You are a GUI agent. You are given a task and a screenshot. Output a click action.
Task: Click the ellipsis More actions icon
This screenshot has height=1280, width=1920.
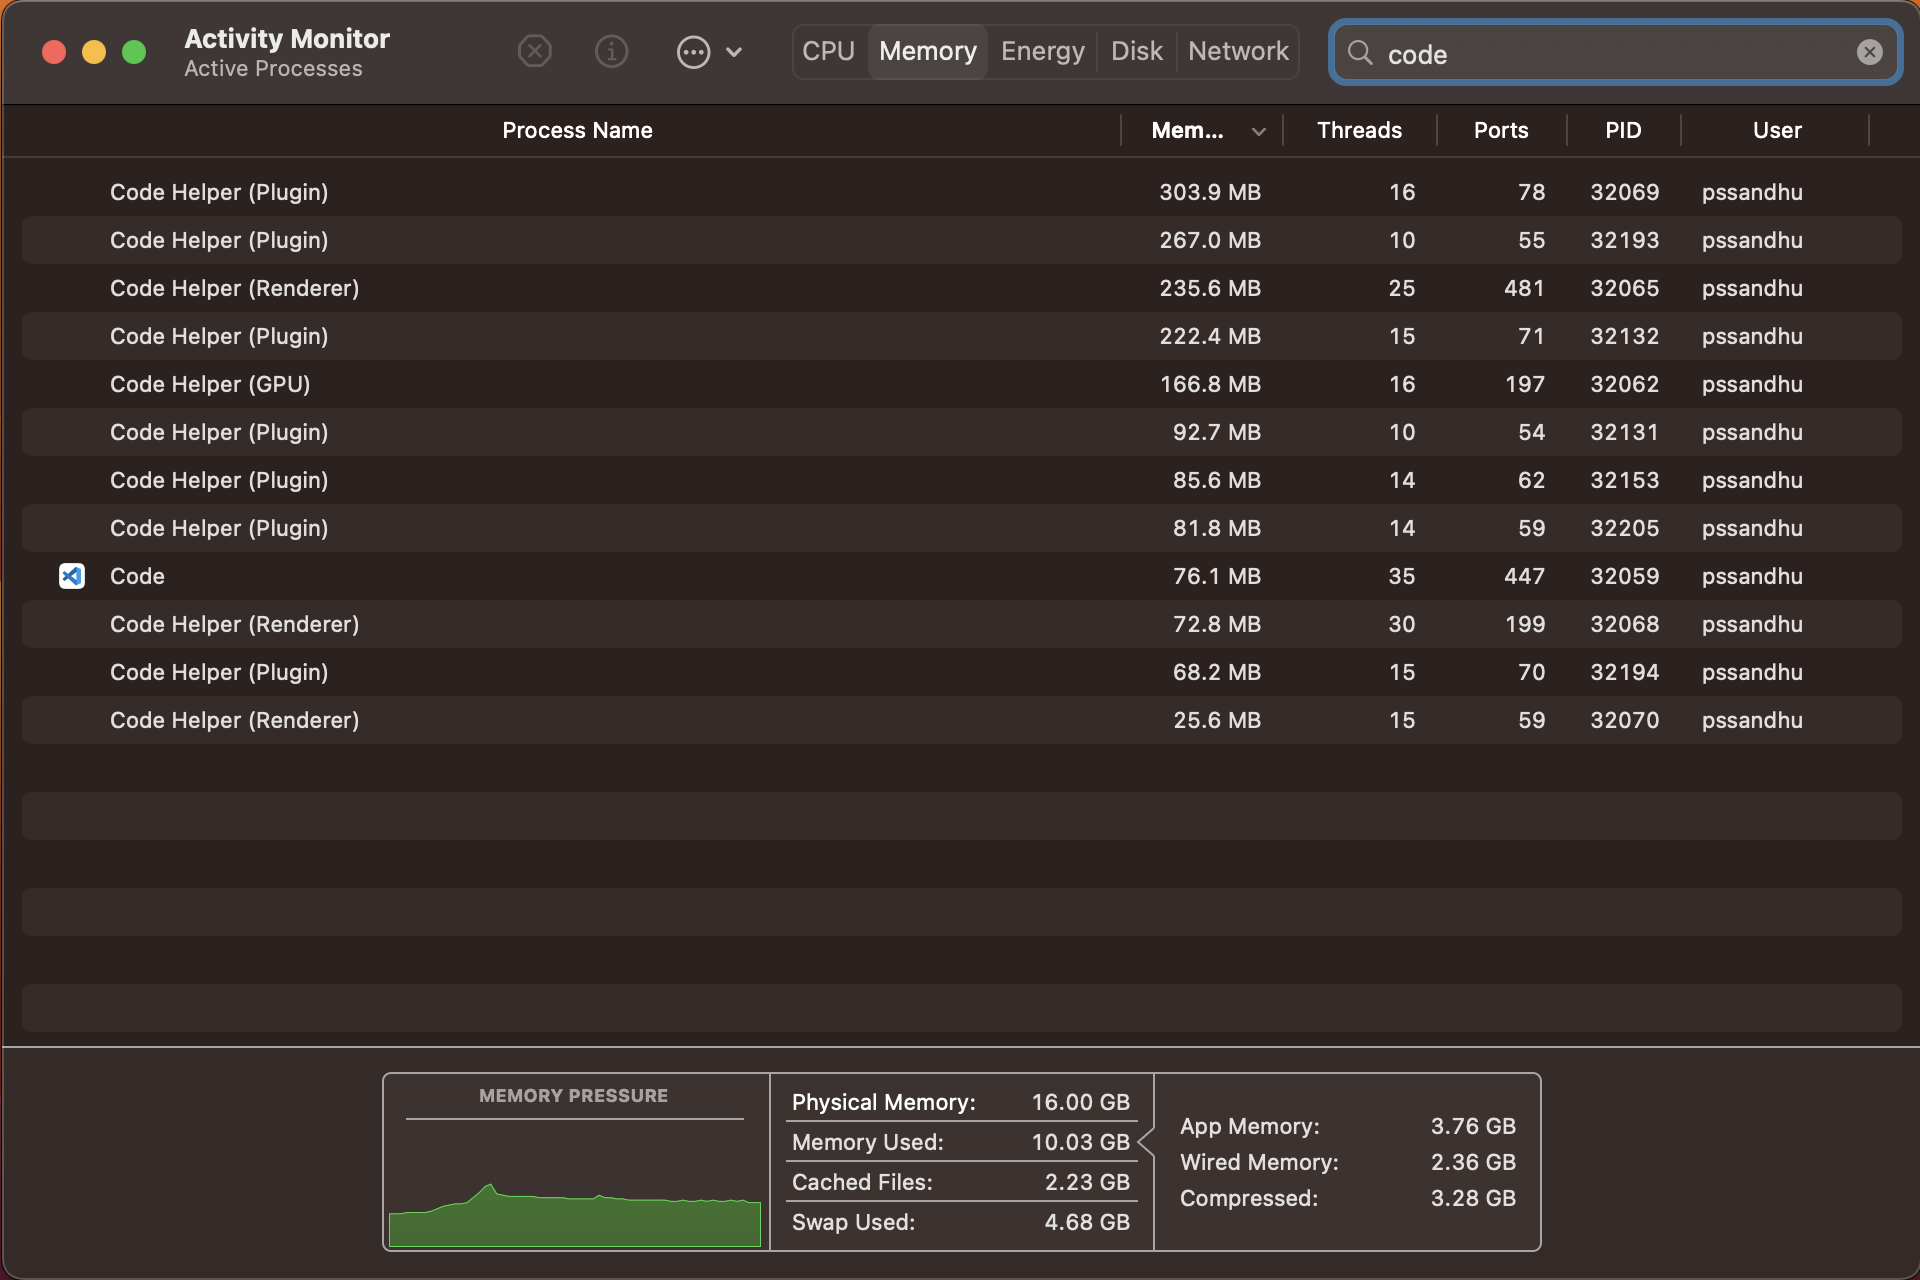click(x=693, y=52)
